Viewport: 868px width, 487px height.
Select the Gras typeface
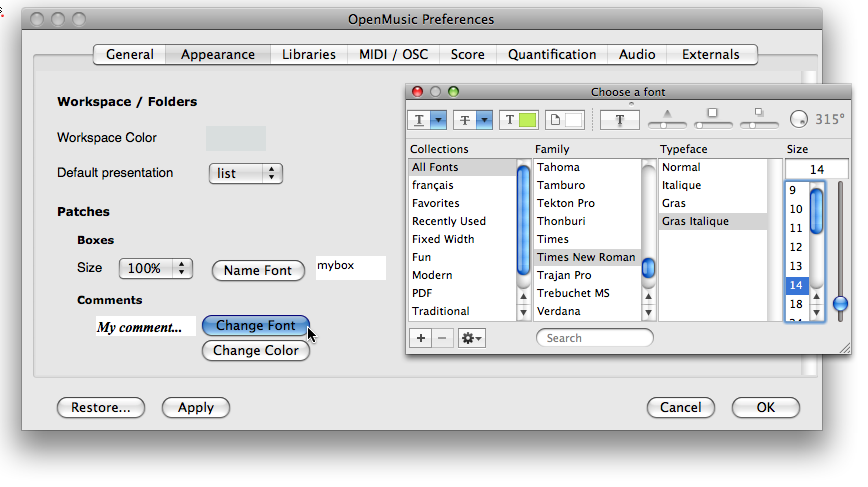tap(712, 203)
